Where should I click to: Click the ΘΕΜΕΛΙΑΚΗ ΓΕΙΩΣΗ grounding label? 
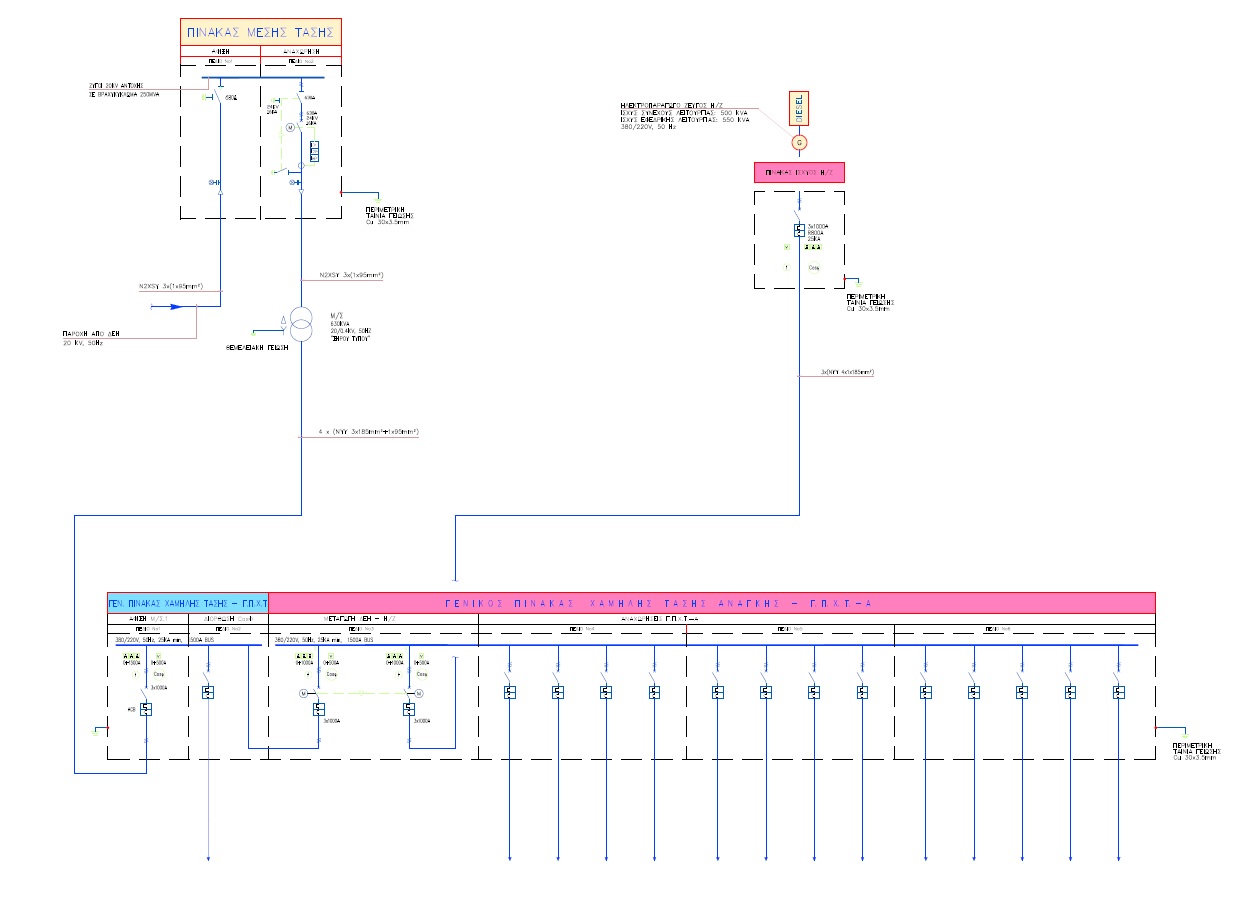pos(255,347)
